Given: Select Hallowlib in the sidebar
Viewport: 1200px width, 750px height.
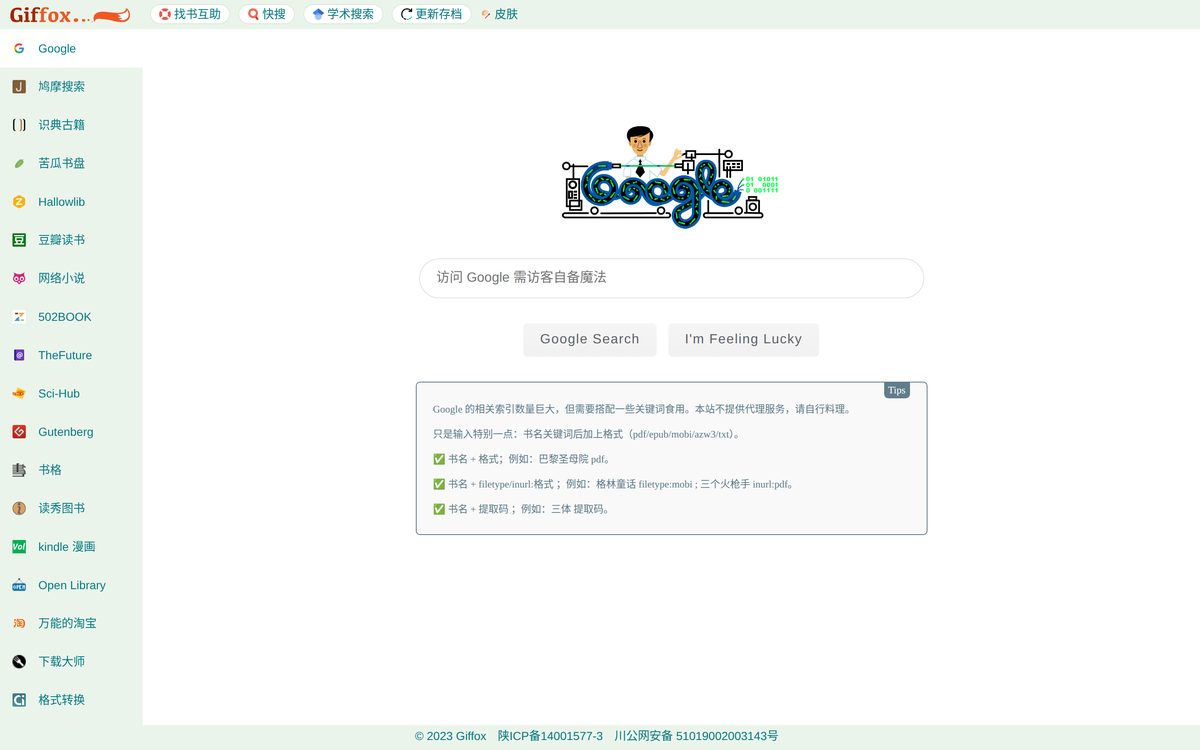Looking at the screenshot, I should tap(71, 202).
